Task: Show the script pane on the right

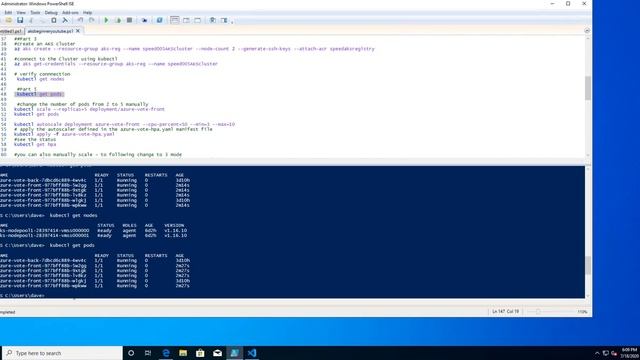Action: click(x=186, y=20)
